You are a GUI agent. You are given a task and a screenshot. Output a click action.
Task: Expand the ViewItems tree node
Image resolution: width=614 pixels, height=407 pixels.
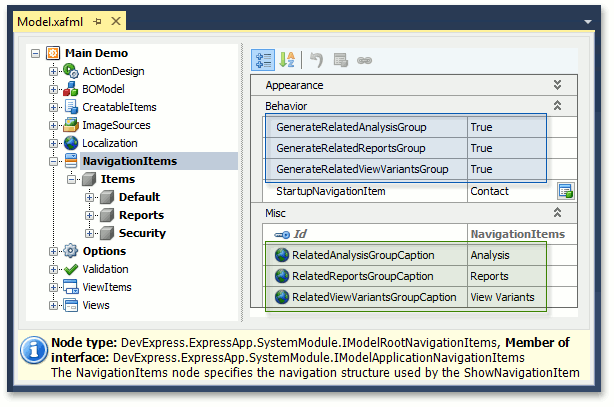(53, 288)
